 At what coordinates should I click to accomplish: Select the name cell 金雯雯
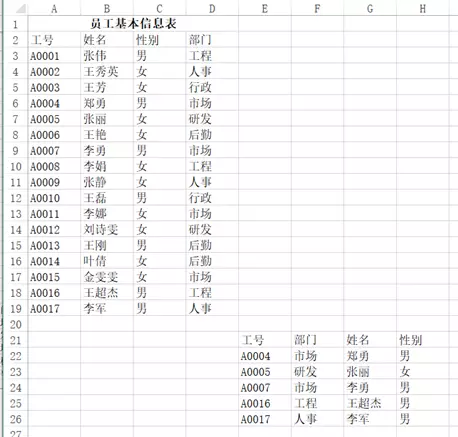[107, 277]
